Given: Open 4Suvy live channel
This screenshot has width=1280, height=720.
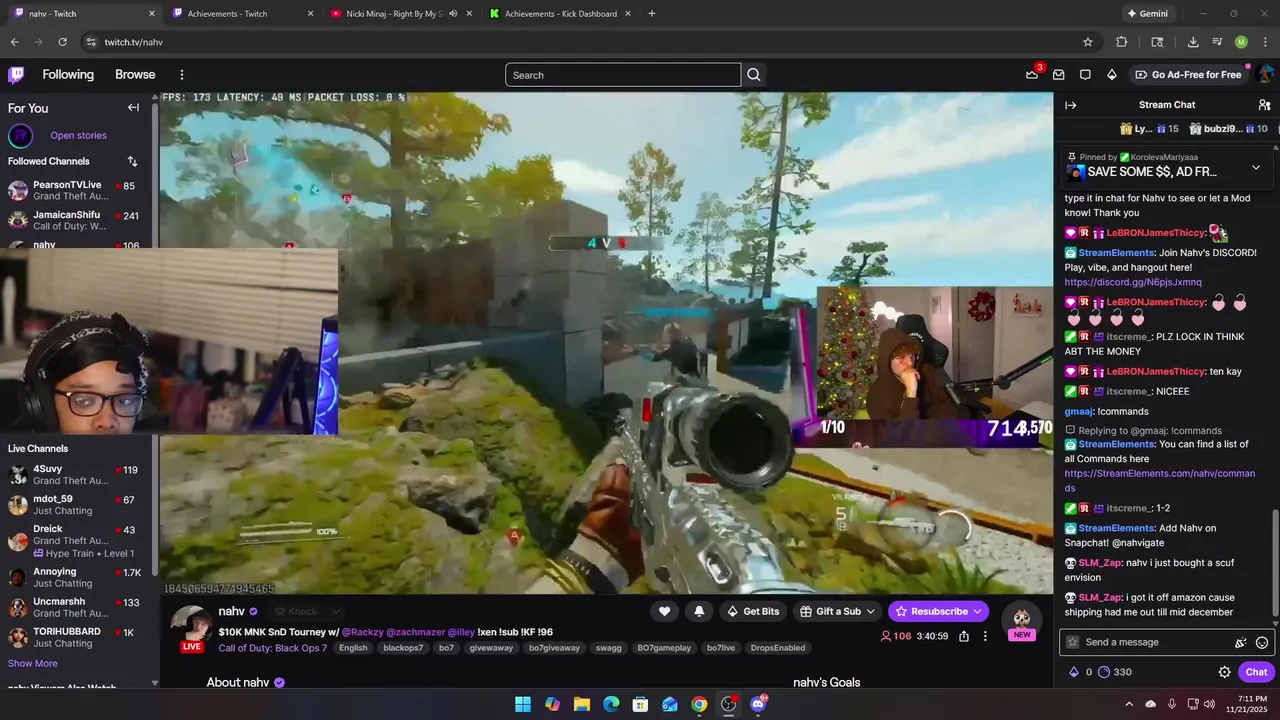Looking at the screenshot, I should [78, 475].
